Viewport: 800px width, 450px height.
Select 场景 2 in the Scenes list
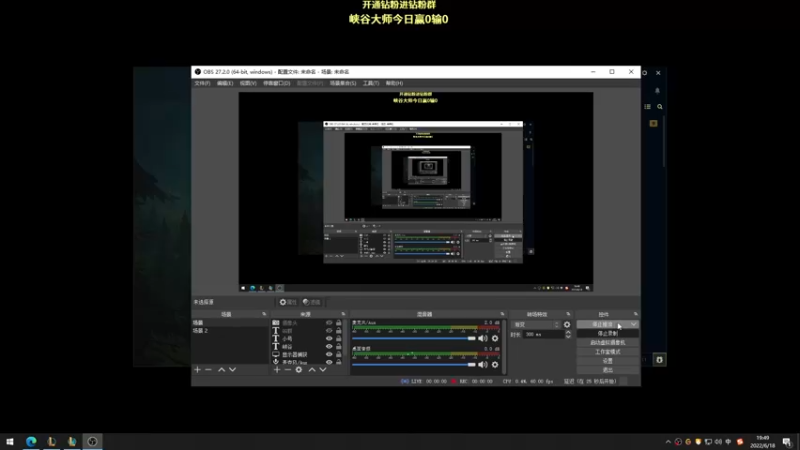230,331
